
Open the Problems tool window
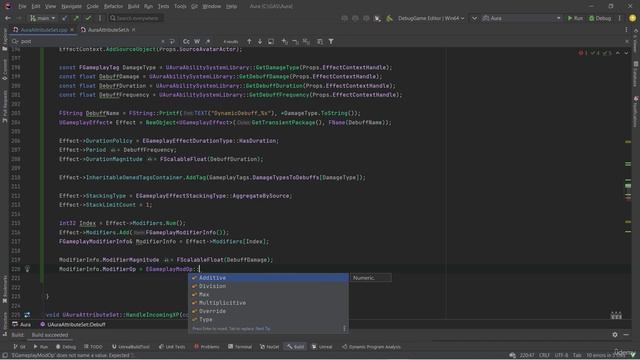[x=207, y=347]
